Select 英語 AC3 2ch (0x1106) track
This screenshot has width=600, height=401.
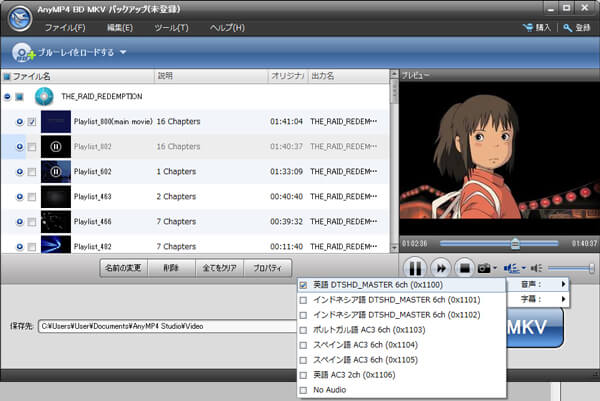[401, 375]
